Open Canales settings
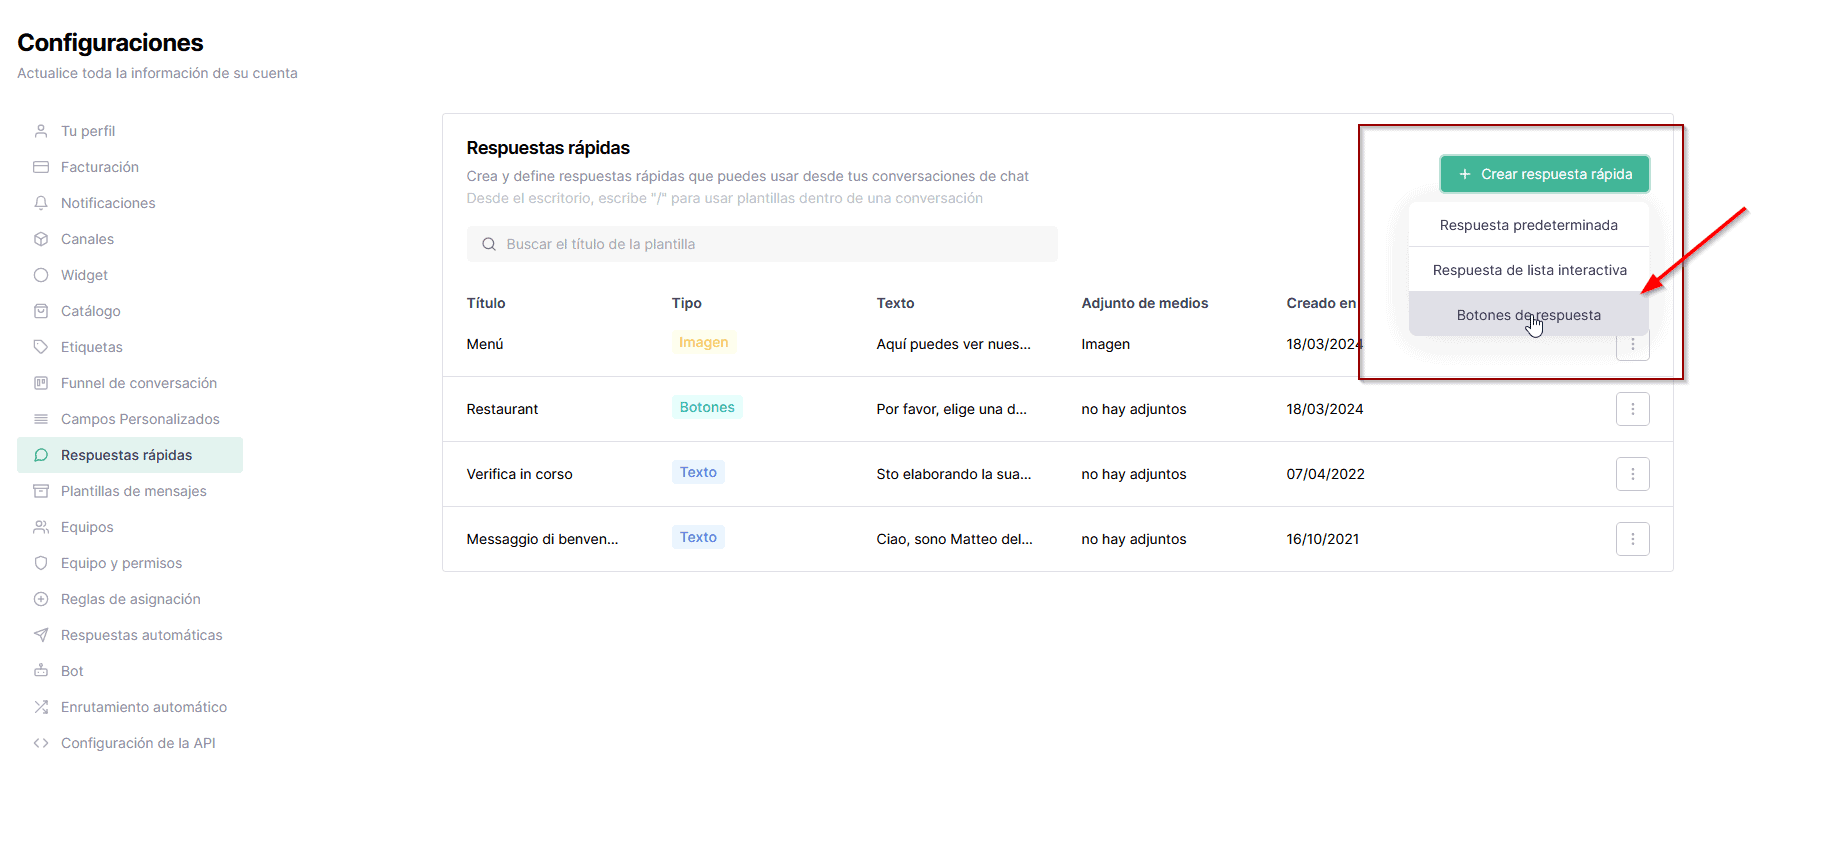The width and height of the screenshot is (1846, 865). (x=87, y=239)
